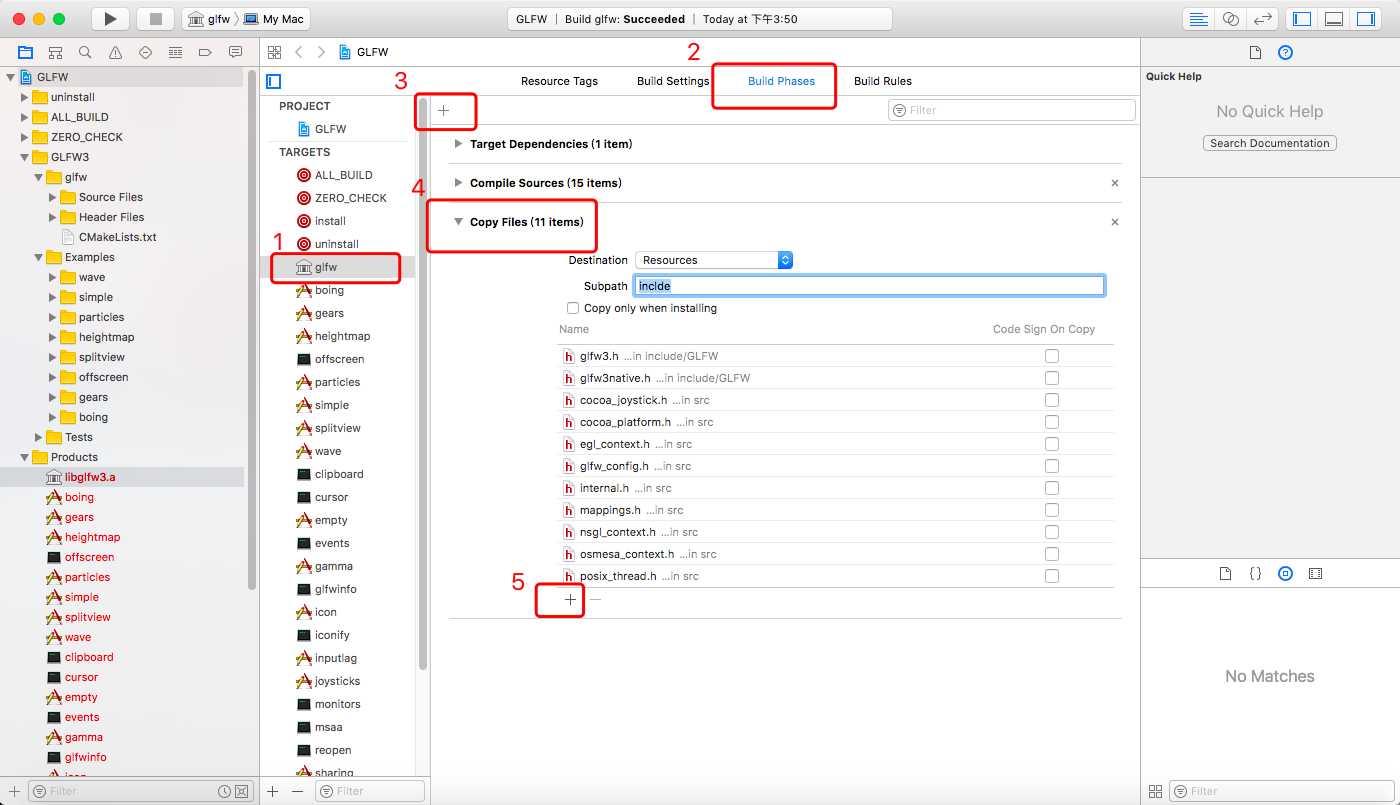This screenshot has width=1400, height=805.
Task: Delete the Copy Files phase
Action: pos(1115,222)
